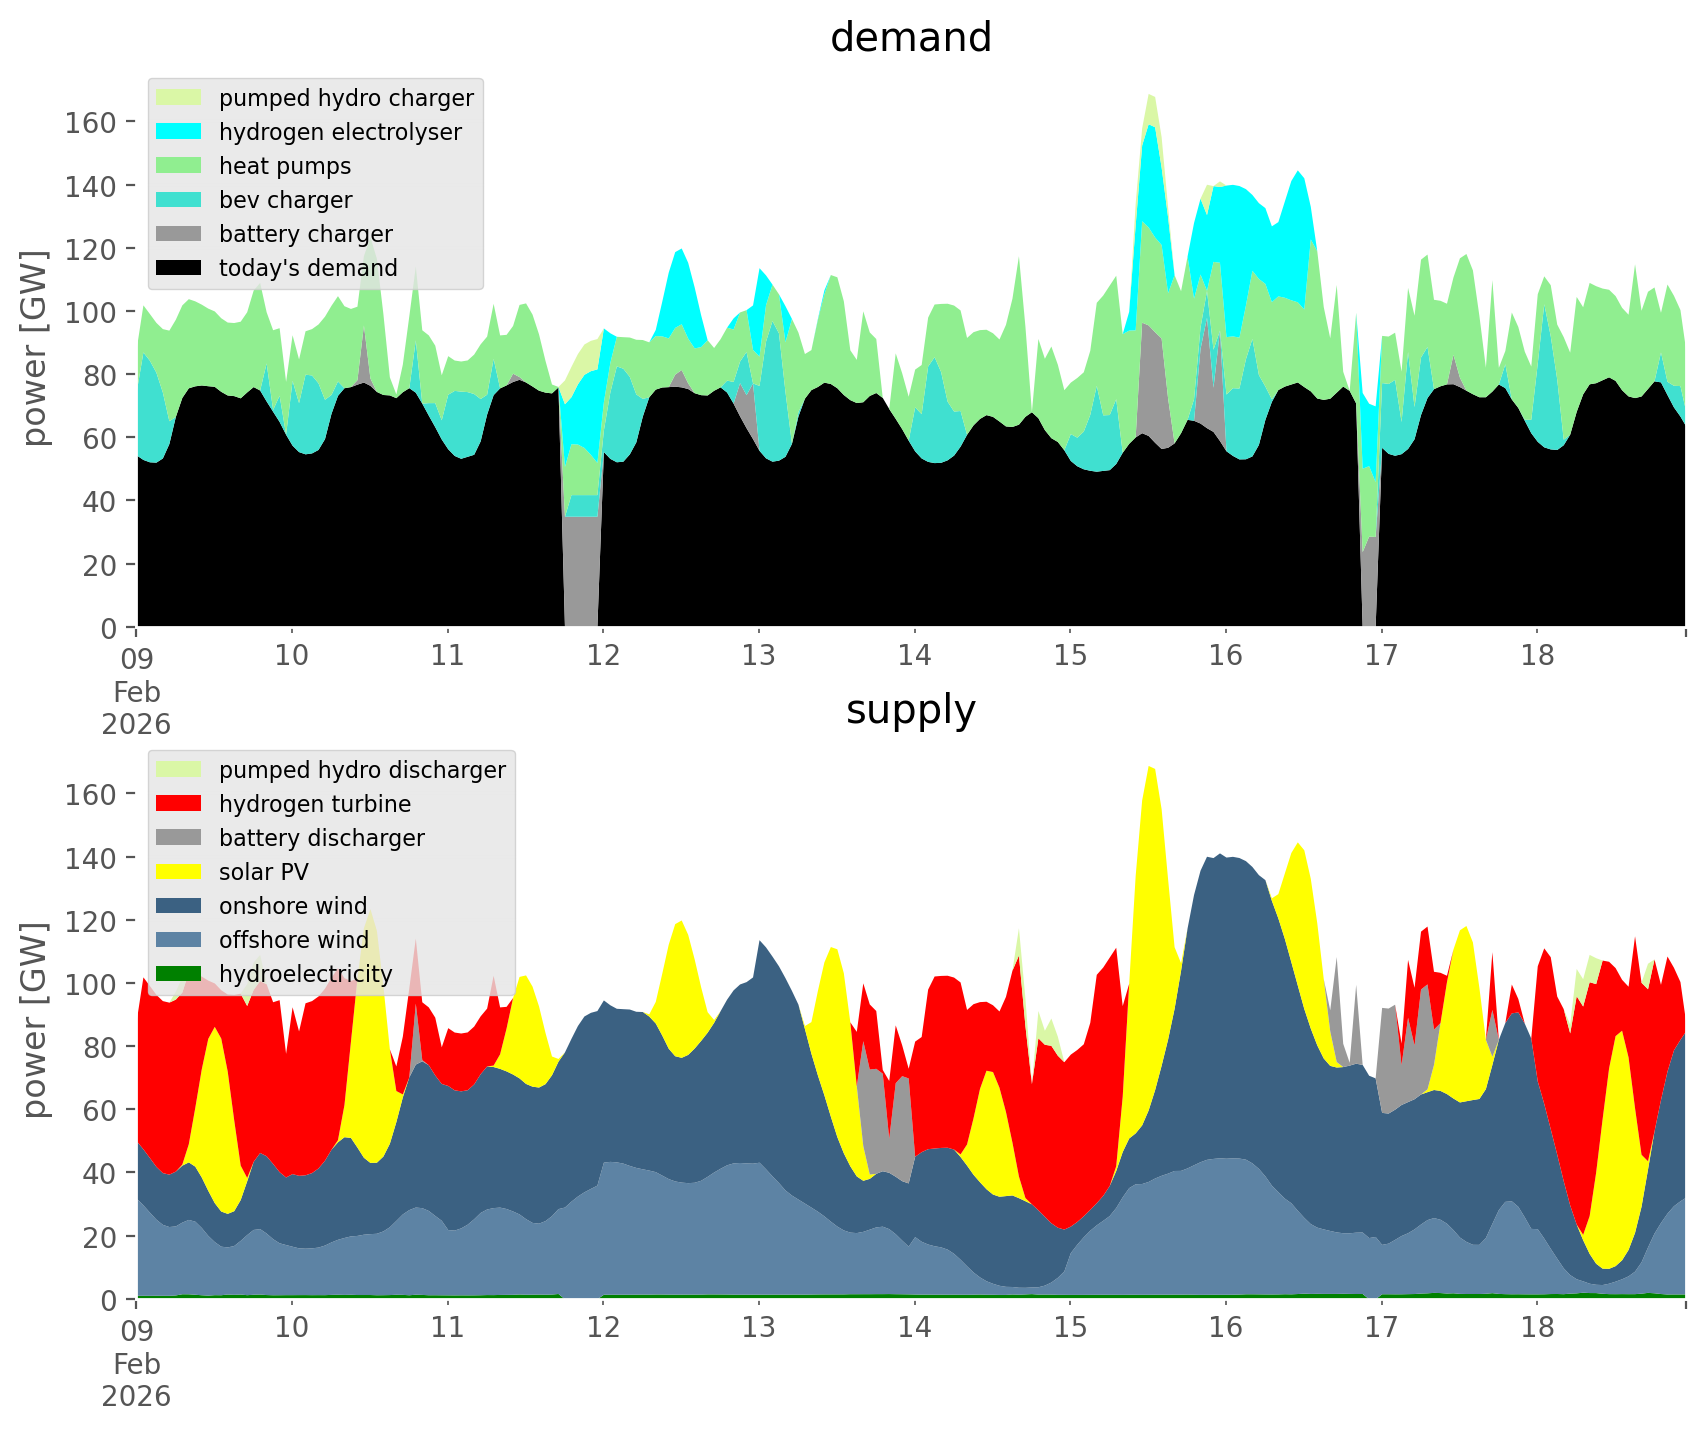Click the supply chart's power [GW] axis label

(x=35, y=1020)
